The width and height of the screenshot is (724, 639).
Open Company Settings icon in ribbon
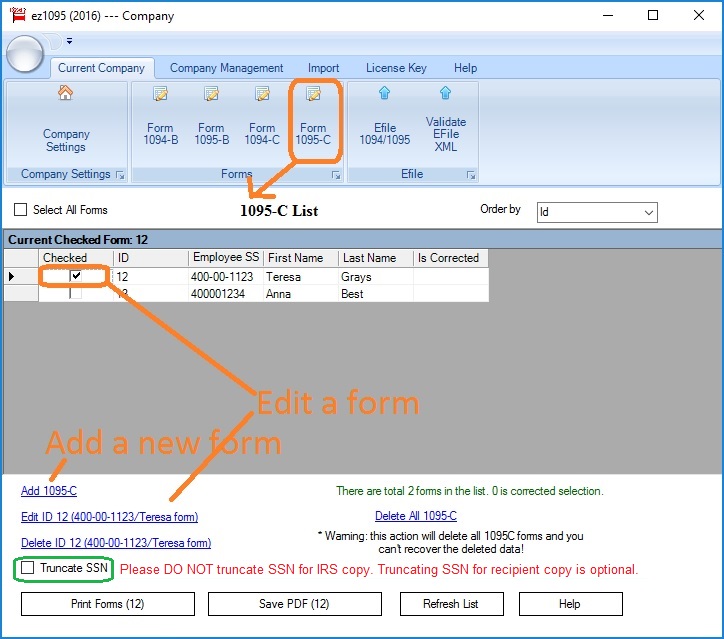65,94
